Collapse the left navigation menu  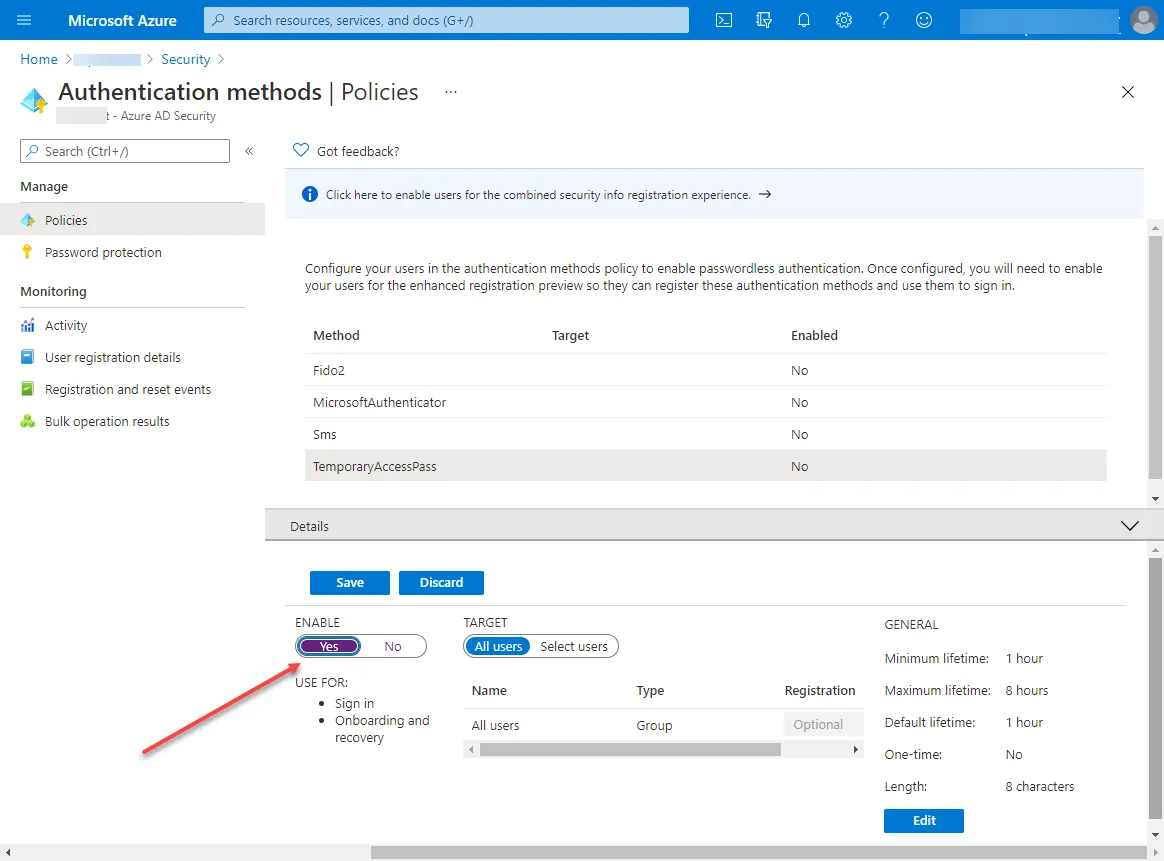[x=249, y=151]
